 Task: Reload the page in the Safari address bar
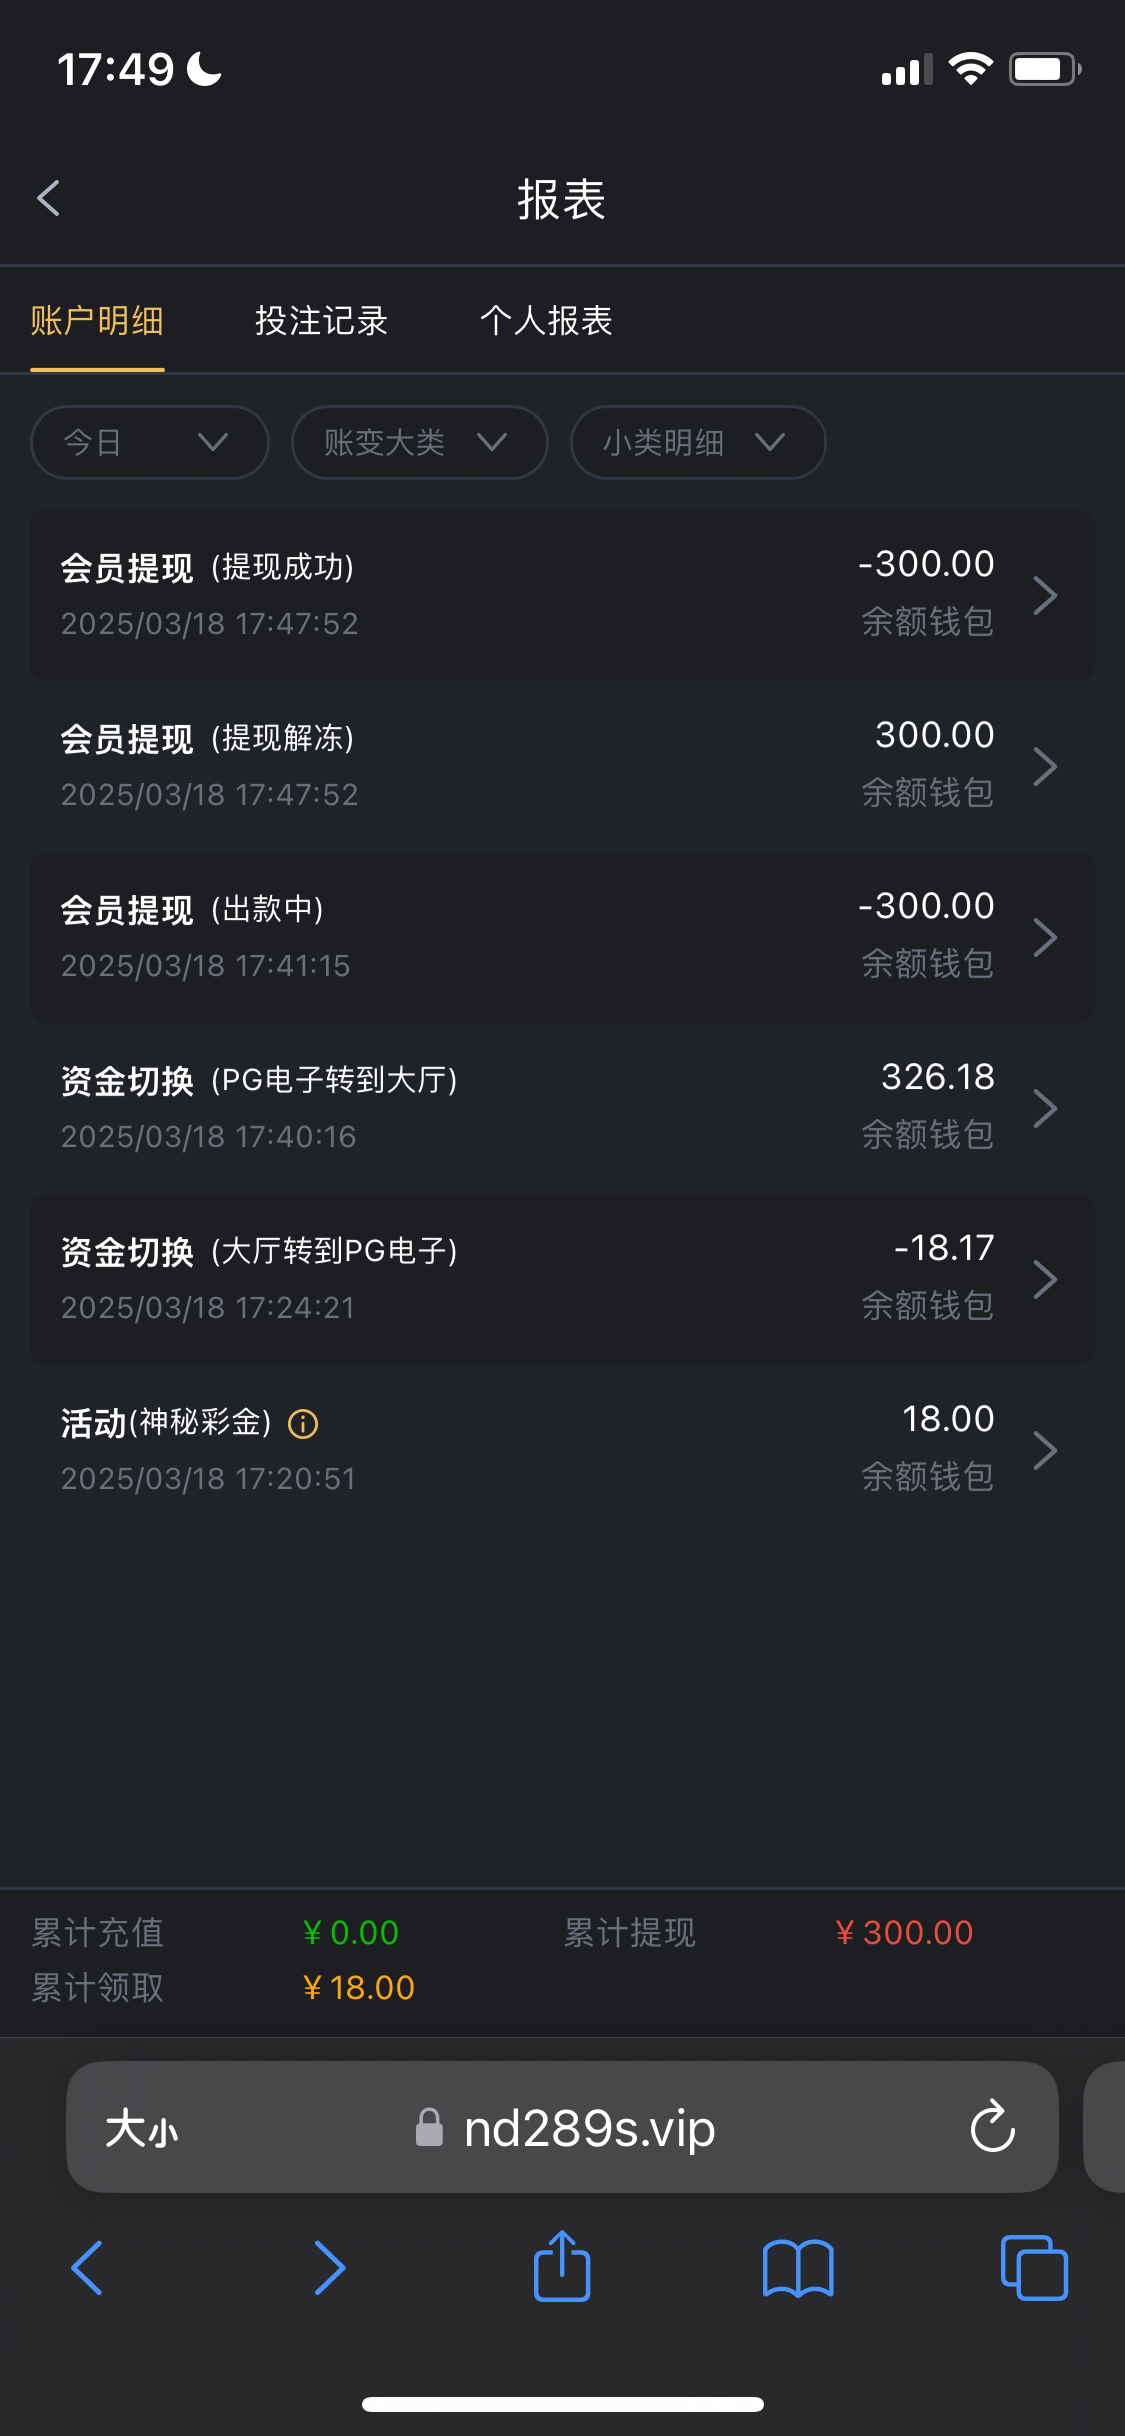point(992,2127)
